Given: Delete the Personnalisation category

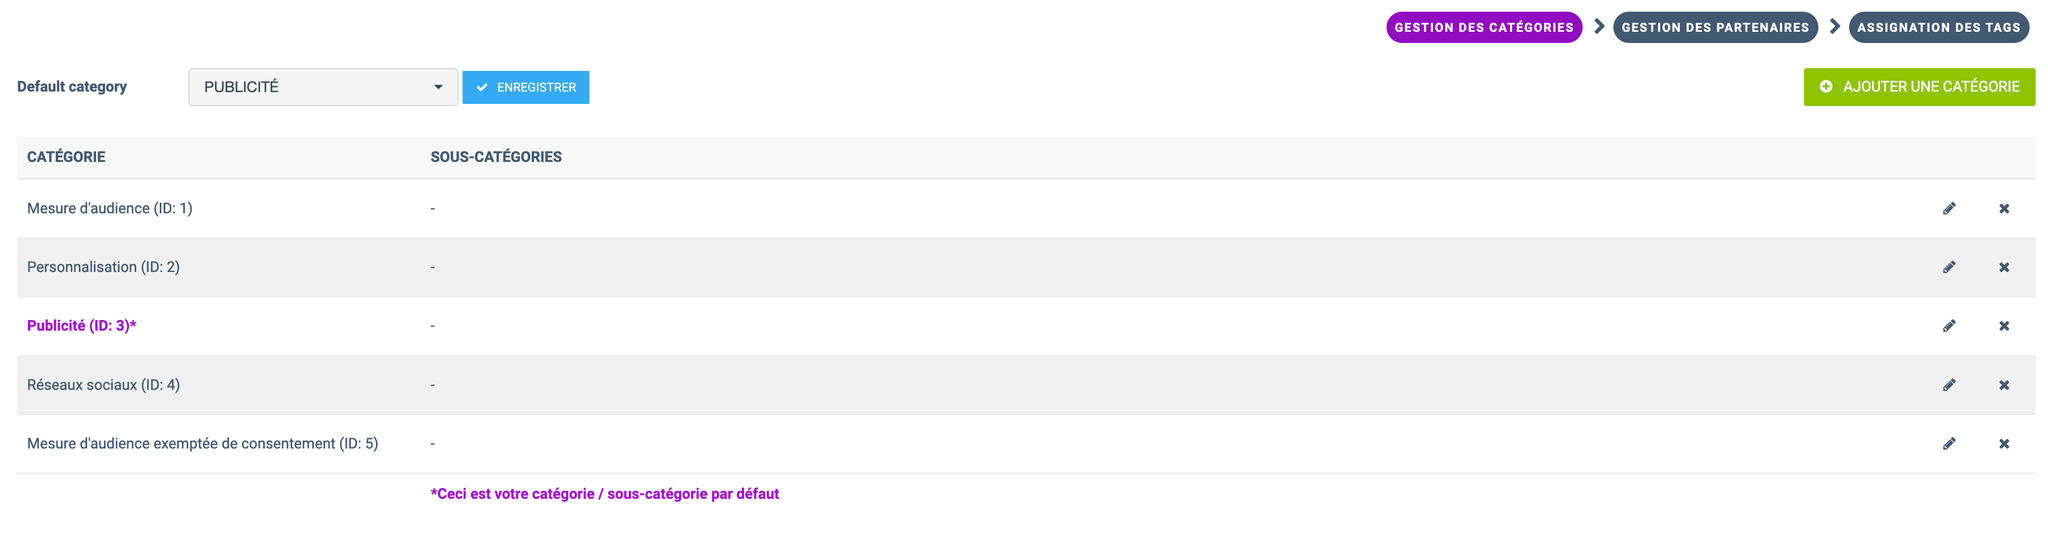Looking at the screenshot, I should tap(2004, 267).
